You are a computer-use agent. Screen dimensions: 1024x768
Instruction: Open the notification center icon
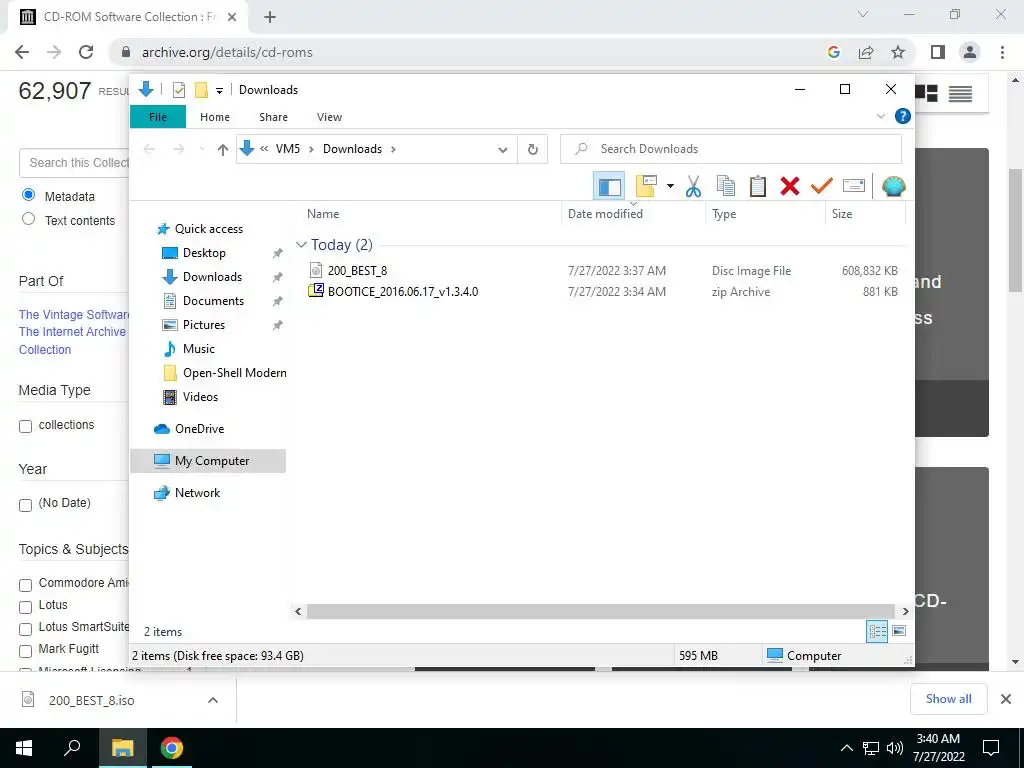tap(991, 748)
